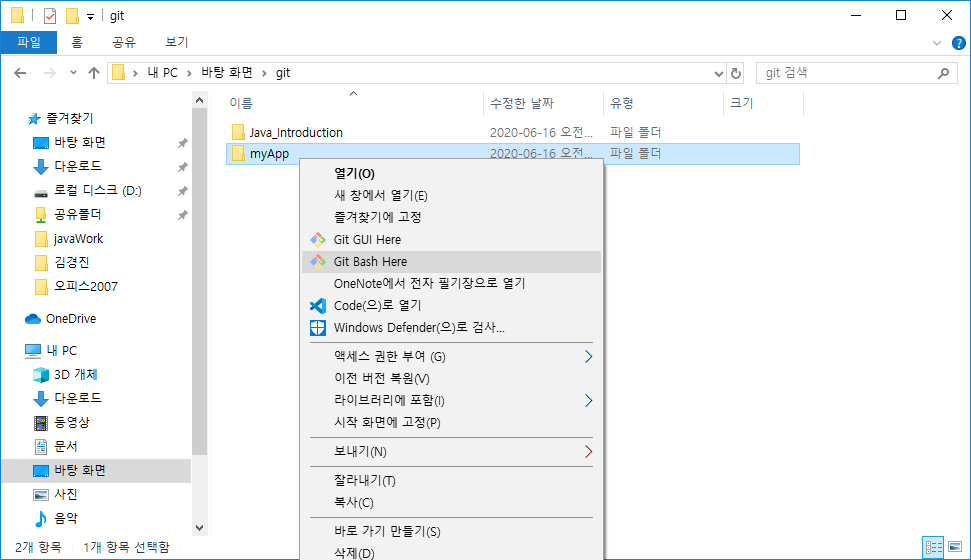Viewport: 971px width, 560px height.
Task: Click chevron after 내 PC in address bar
Action: tap(189, 74)
